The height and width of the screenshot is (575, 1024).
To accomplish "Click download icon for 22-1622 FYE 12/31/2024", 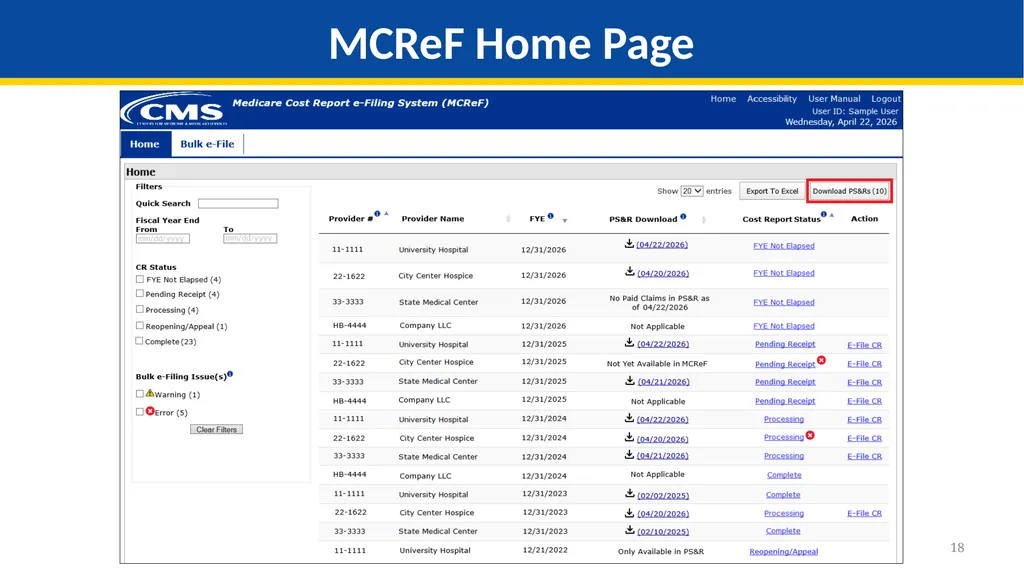I will tap(629, 436).
